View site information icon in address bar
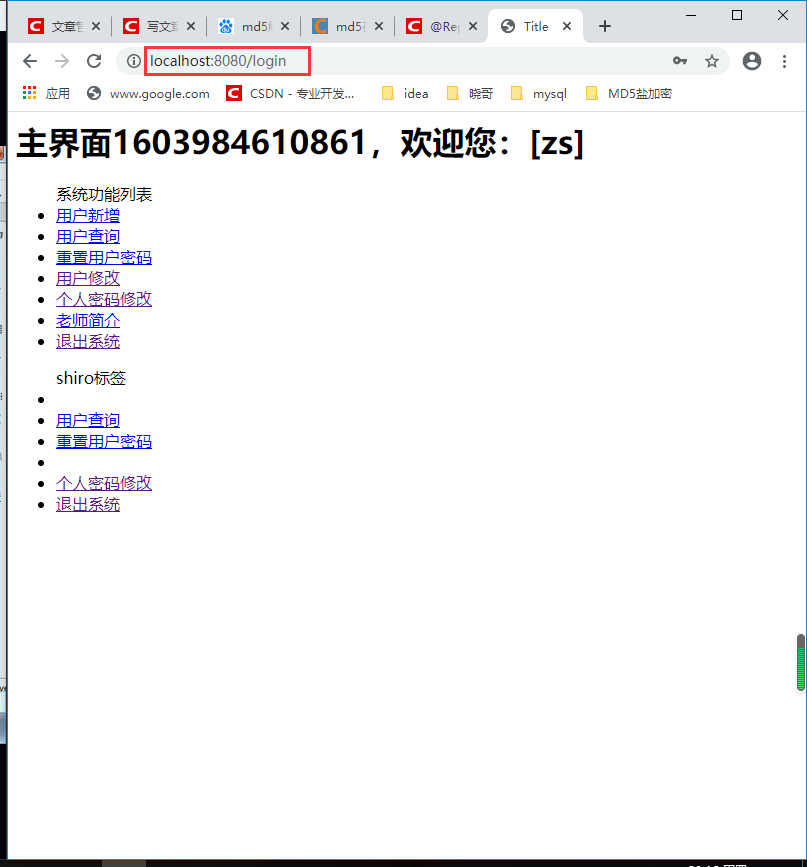The width and height of the screenshot is (807, 867). coord(133,61)
